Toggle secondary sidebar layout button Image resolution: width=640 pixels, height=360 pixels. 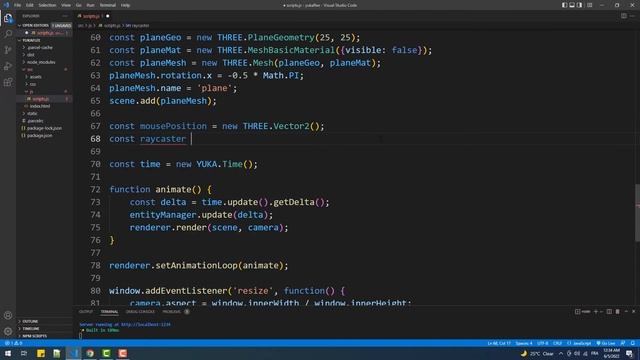click(x=580, y=5)
